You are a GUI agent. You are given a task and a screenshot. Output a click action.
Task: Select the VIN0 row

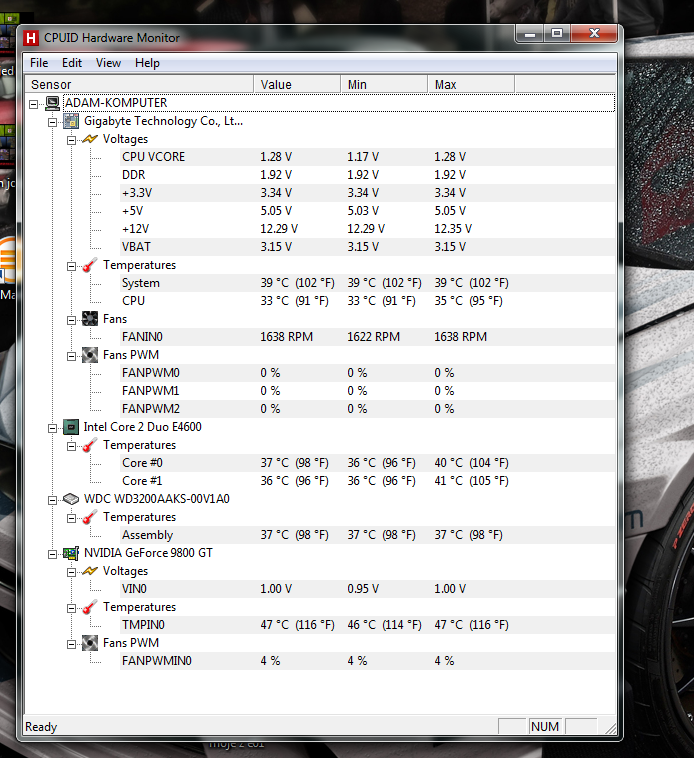click(x=367, y=589)
